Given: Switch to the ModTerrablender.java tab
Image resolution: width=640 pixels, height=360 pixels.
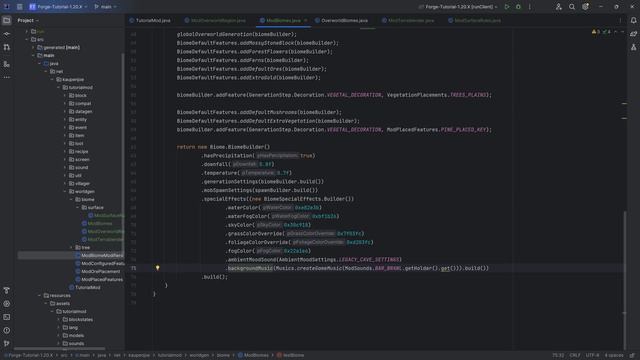Looking at the screenshot, I should [408, 20].
